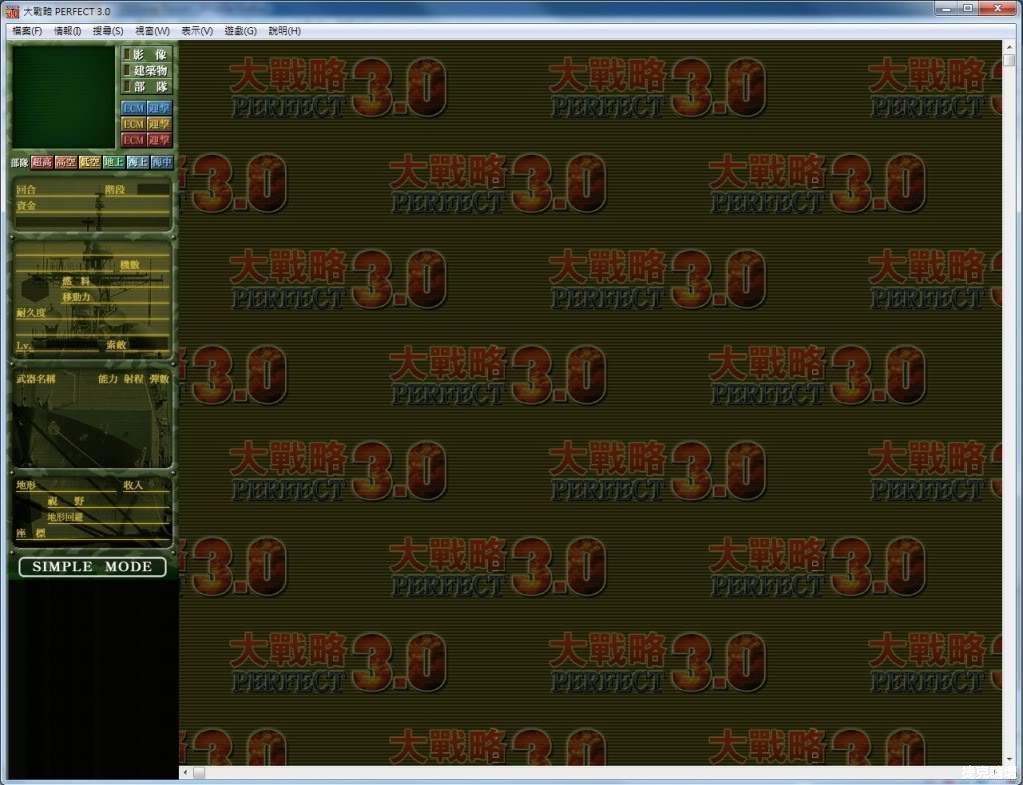Select the 地上 ground unit filter
1023x785 pixels.
pos(114,162)
